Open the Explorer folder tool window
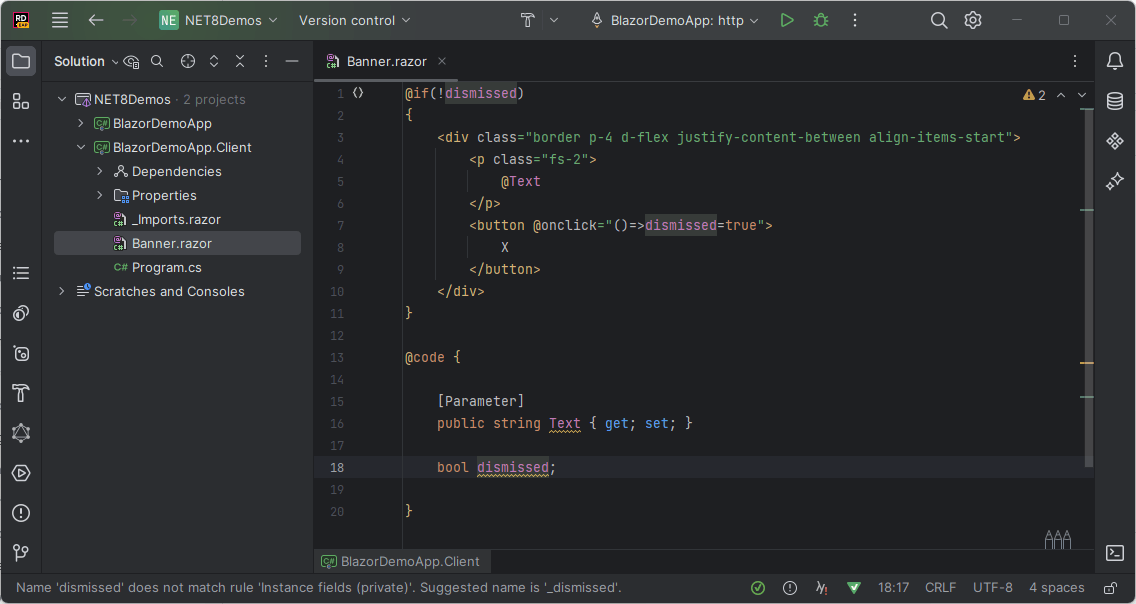 coord(21,62)
